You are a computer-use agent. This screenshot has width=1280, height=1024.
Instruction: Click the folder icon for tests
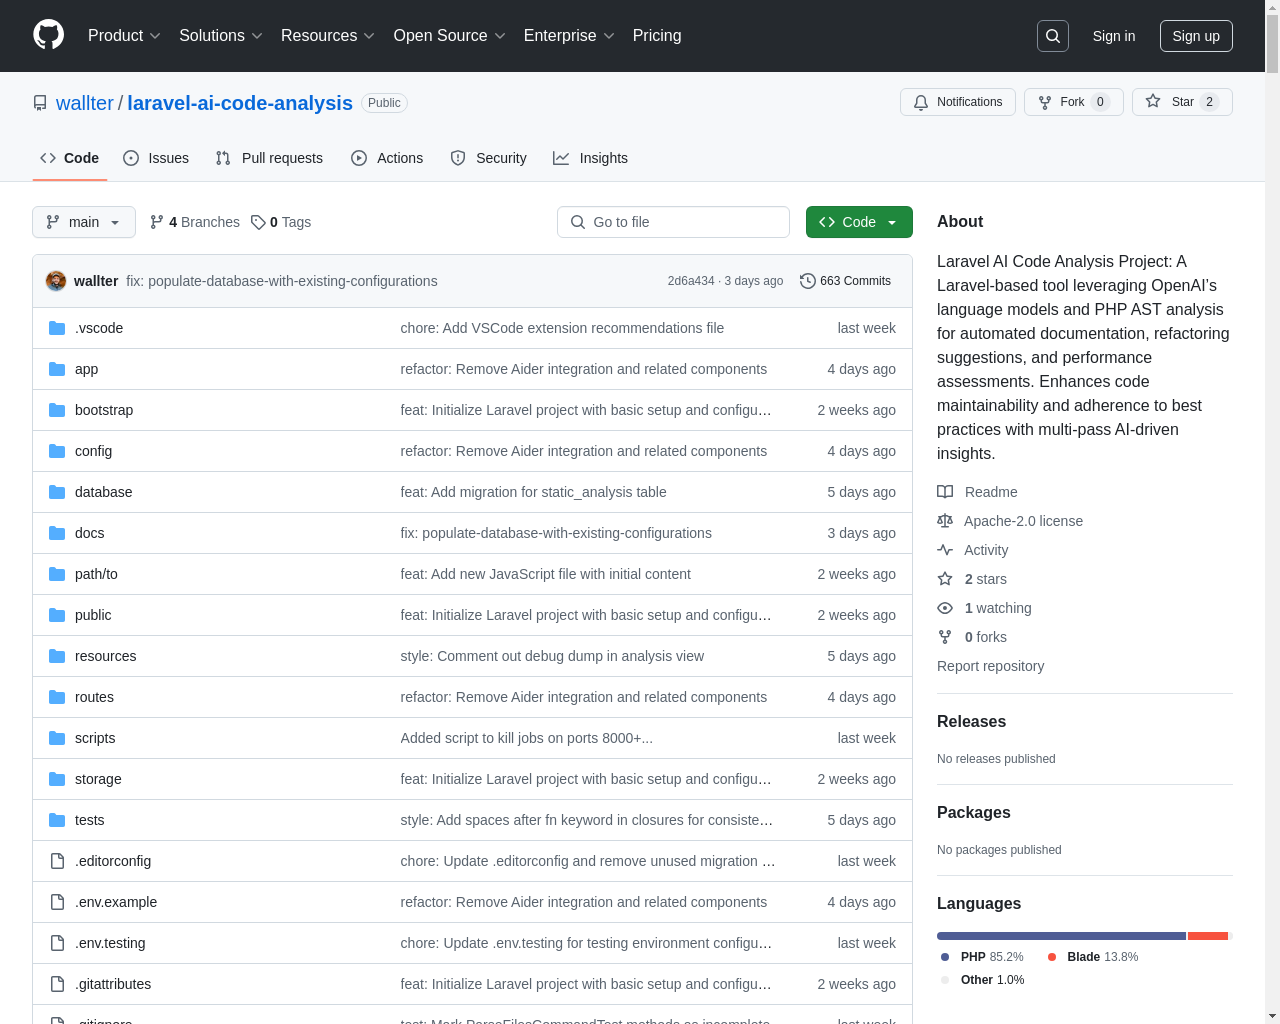pyautogui.click(x=57, y=820)
